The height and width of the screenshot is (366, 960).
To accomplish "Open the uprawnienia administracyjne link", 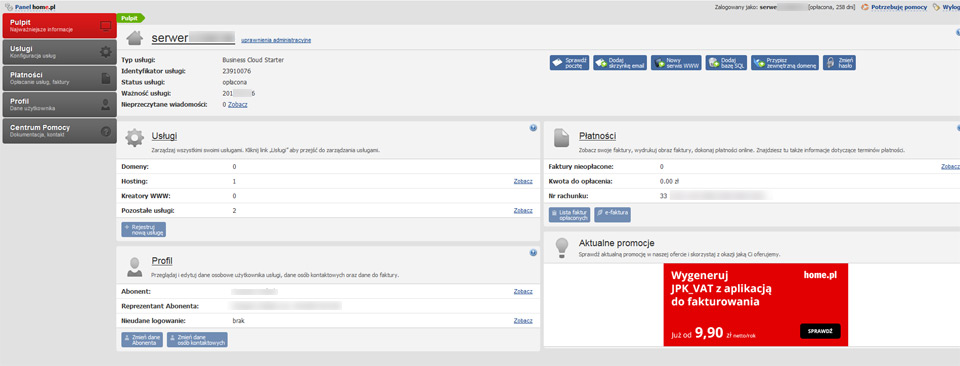I will [276, 40].
